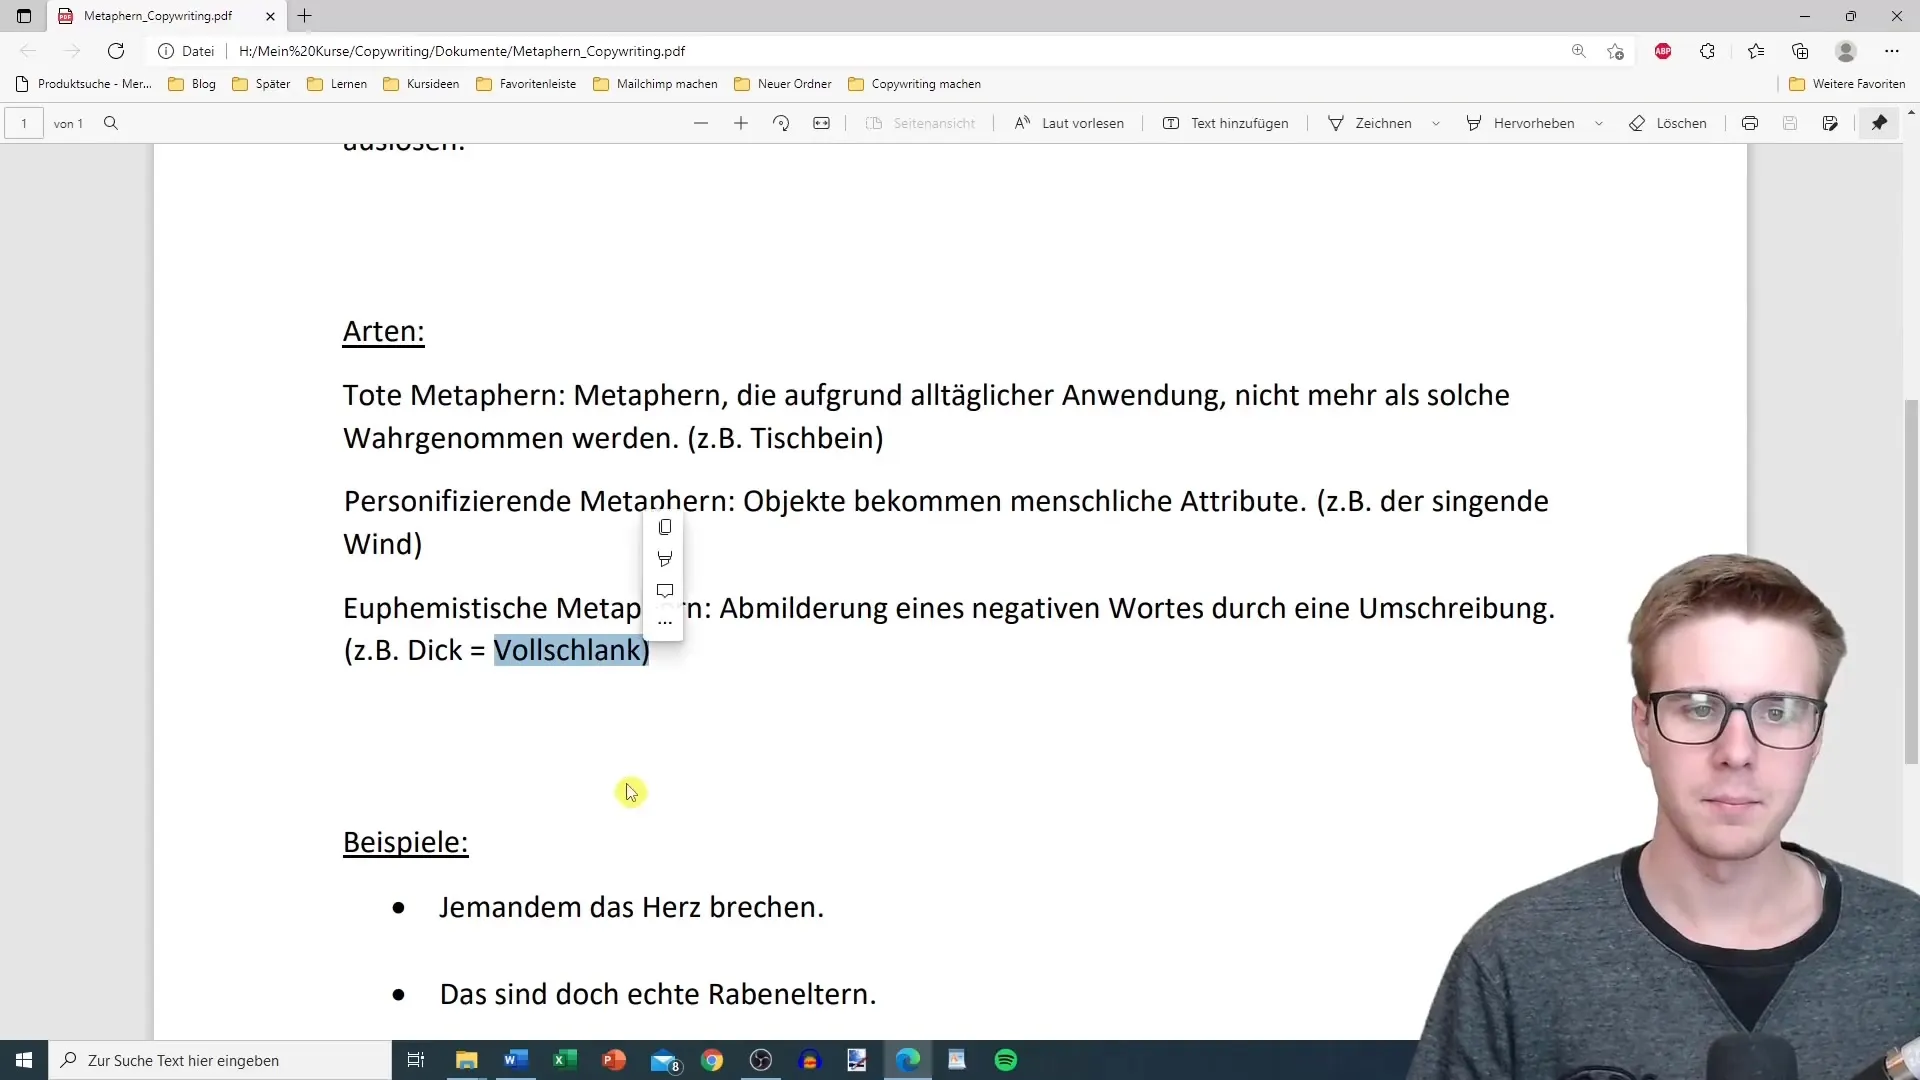The image size is (1920, 1080).
Task: Rotate the PDF page icon
Action: (781, 123)
